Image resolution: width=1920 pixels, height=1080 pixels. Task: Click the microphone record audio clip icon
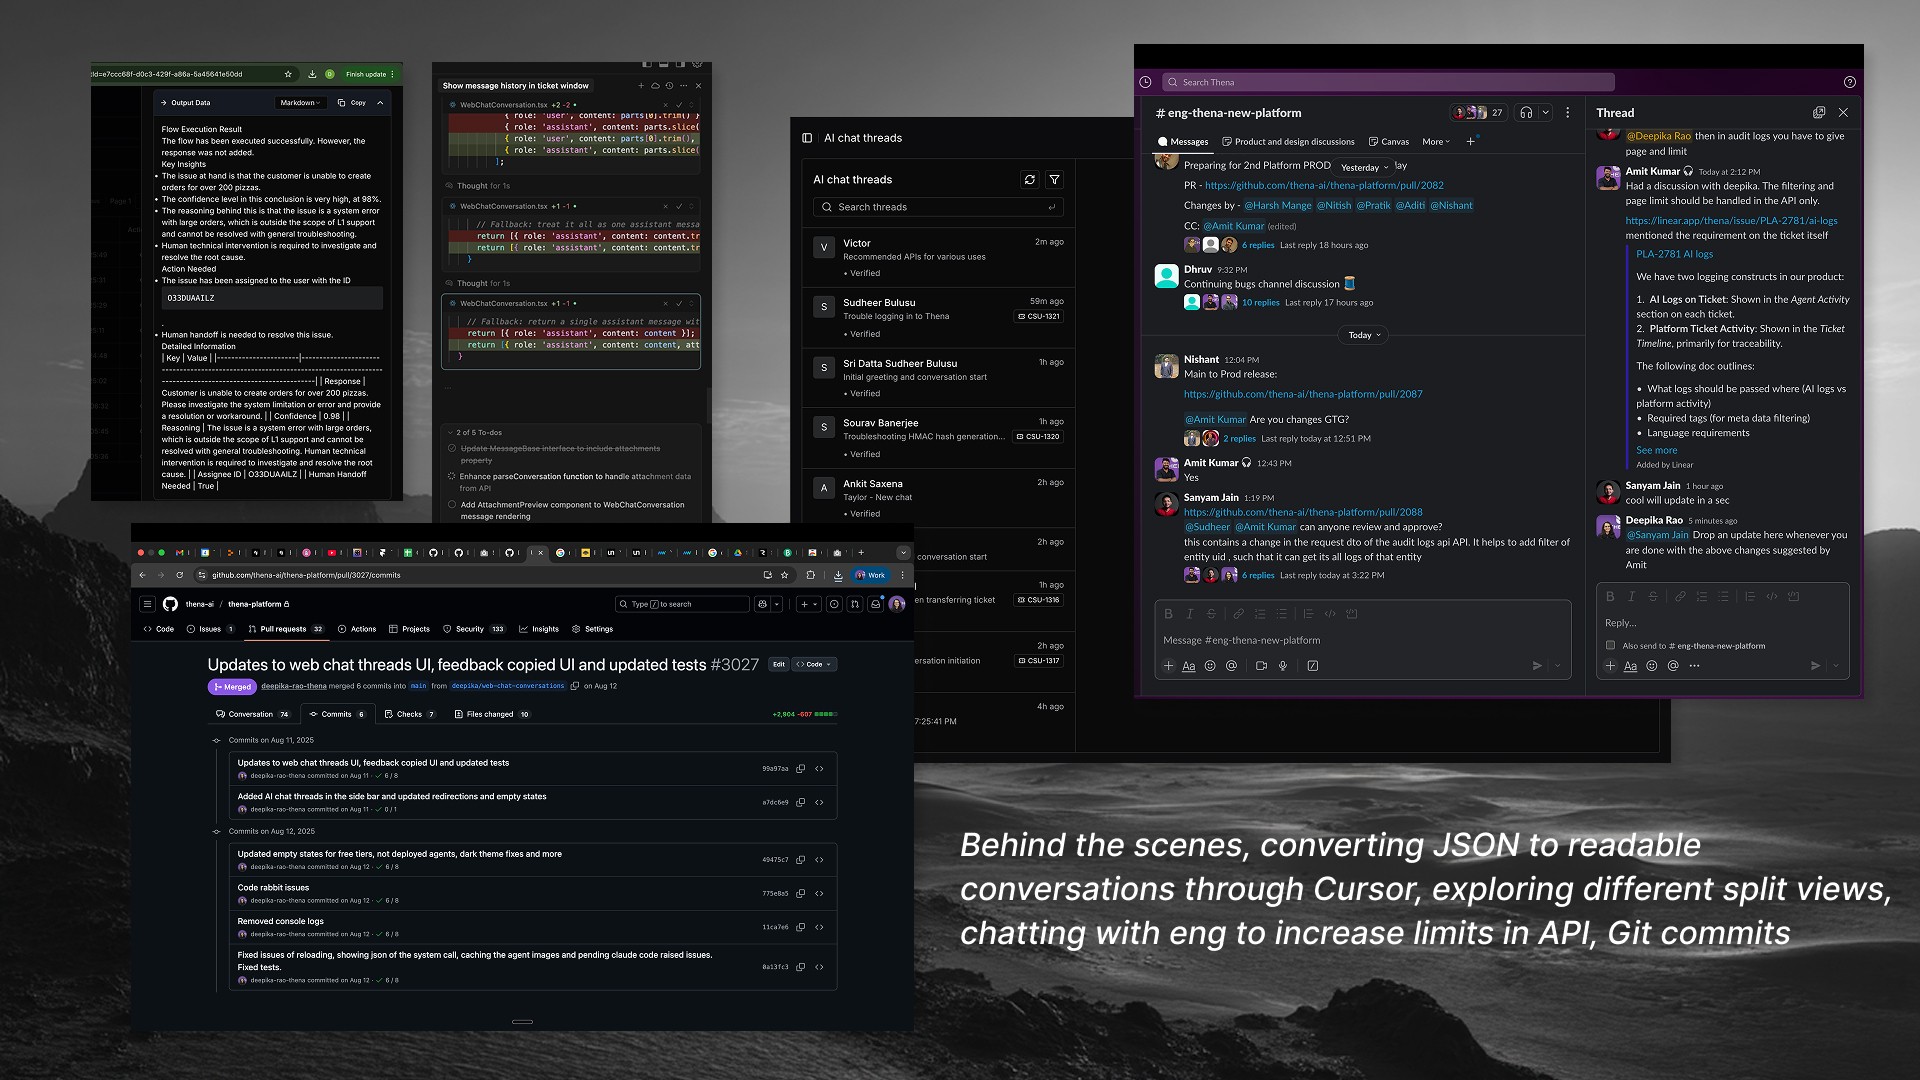coord(1283,666)
